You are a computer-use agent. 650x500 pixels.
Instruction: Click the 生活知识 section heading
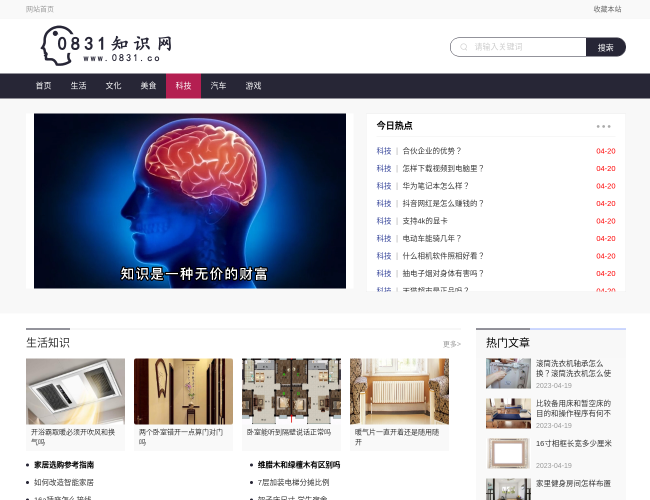pos(48,343)
